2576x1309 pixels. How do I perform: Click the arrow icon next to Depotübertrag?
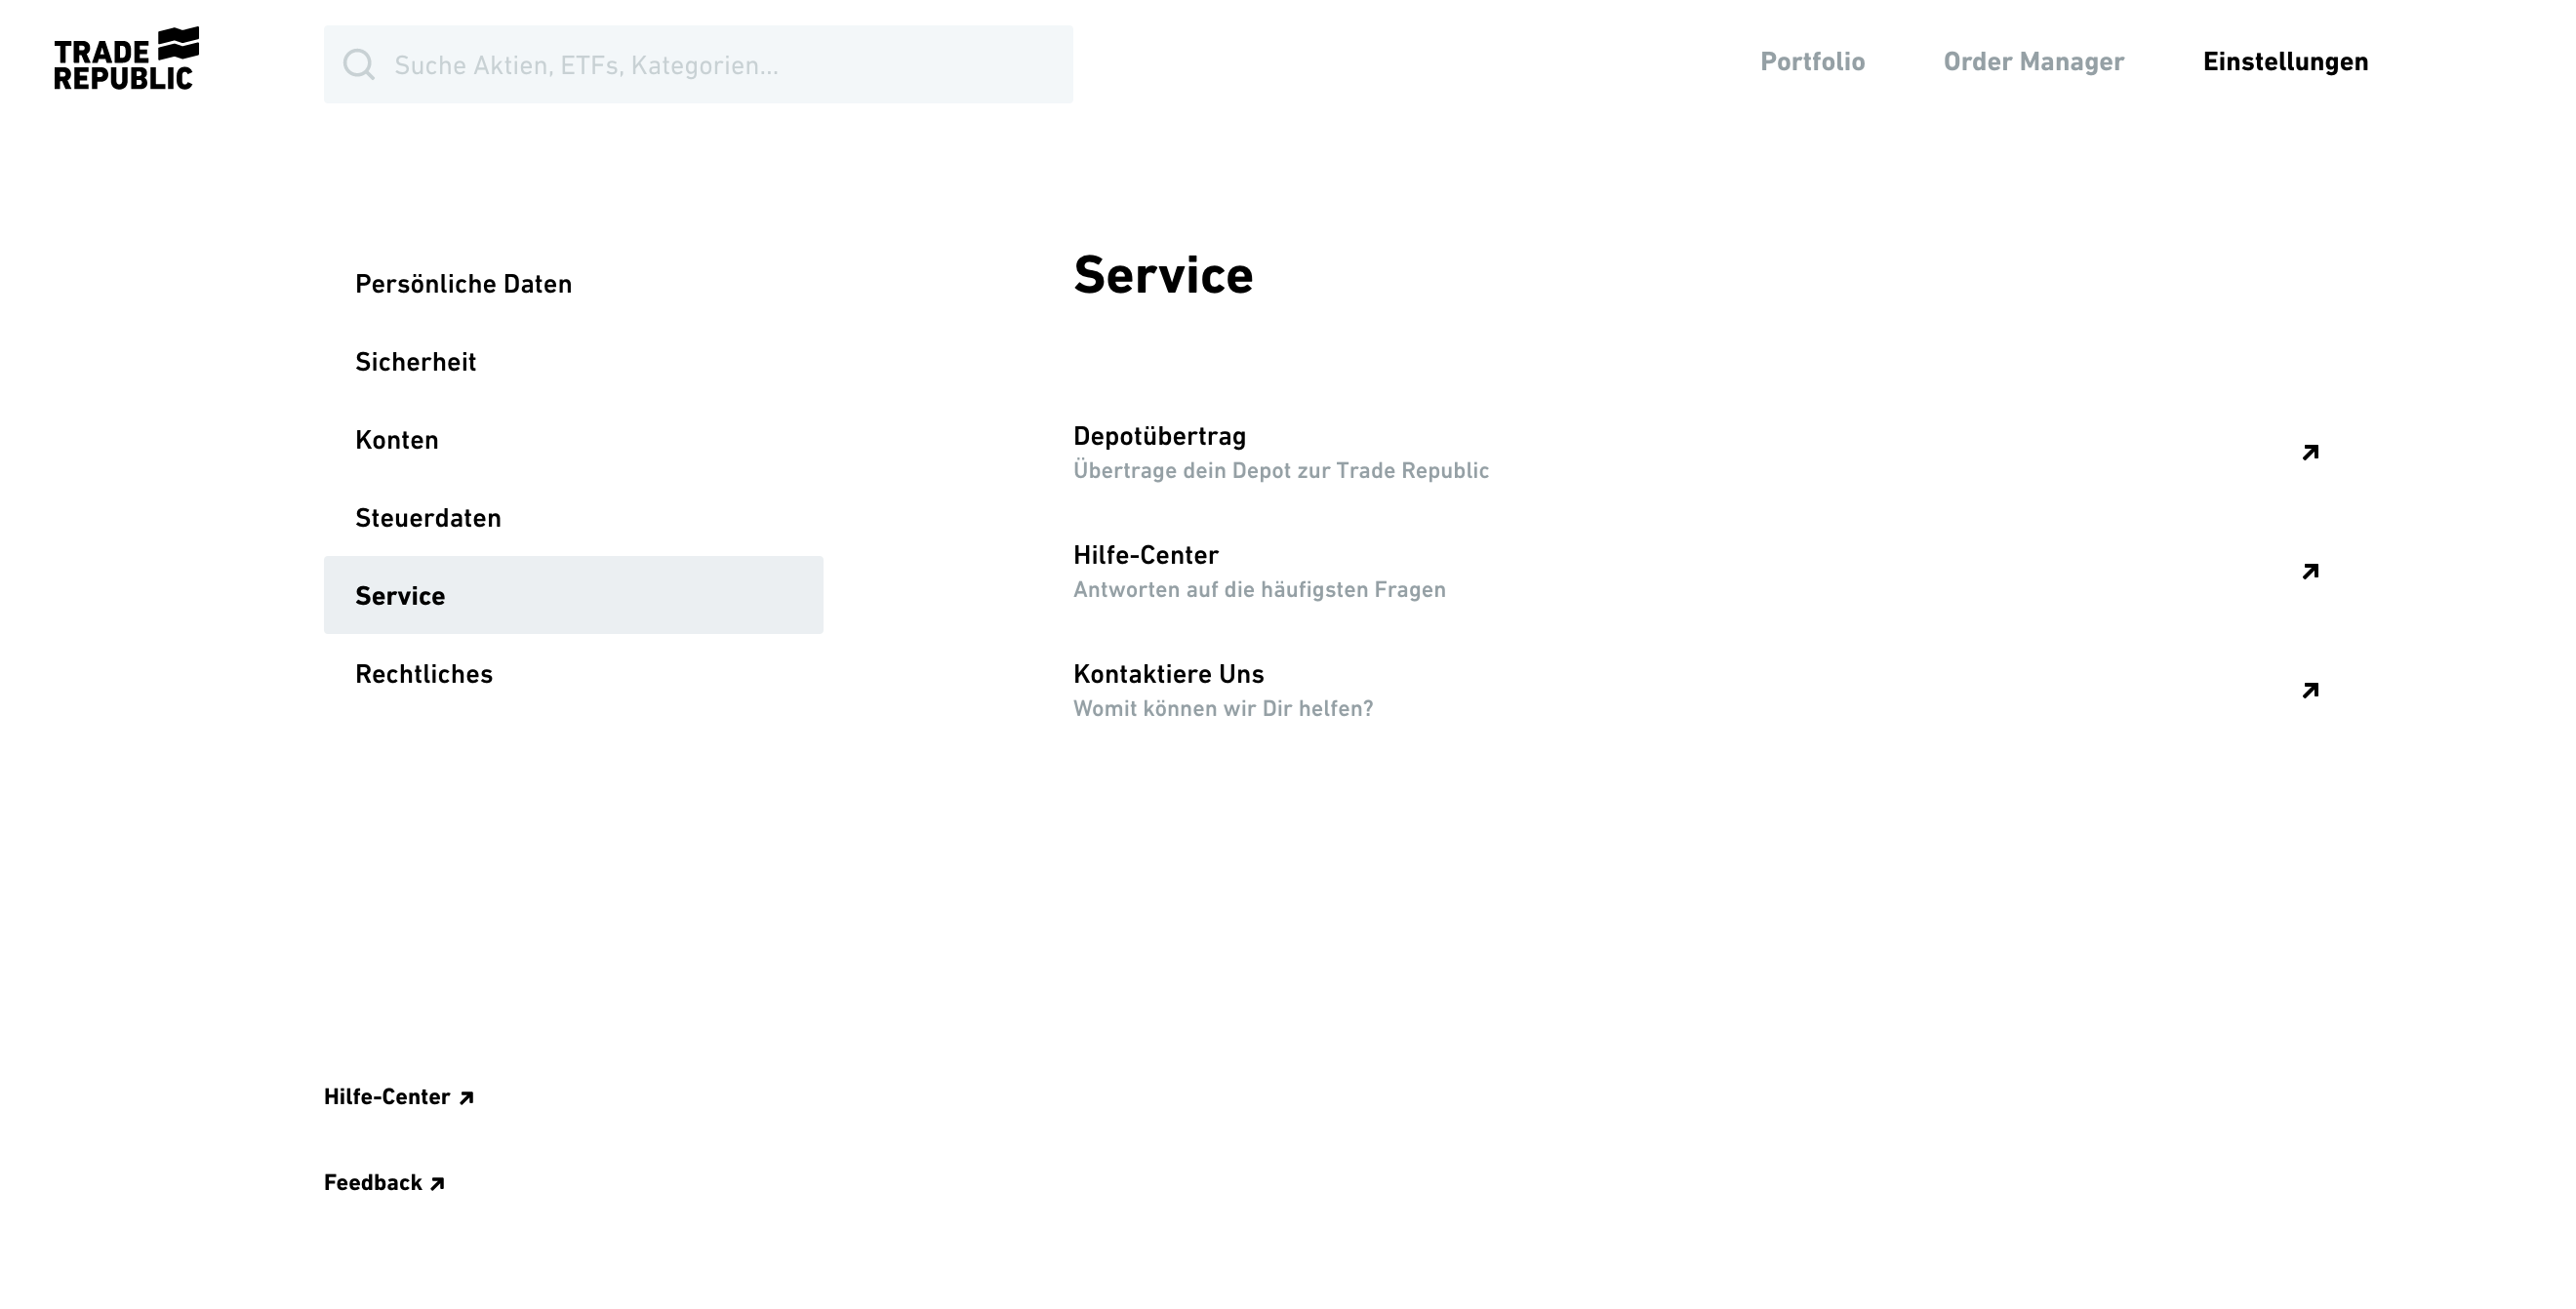pos(2309,453)
